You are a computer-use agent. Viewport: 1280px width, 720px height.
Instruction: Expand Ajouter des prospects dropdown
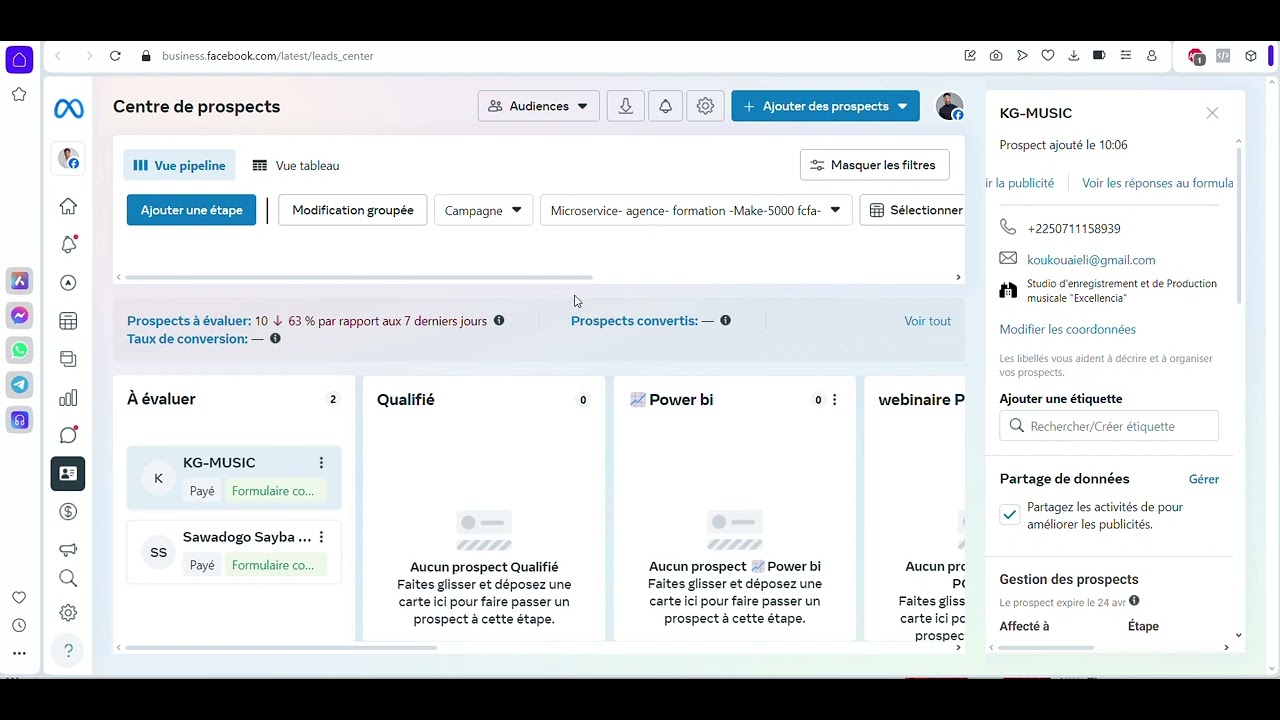902,106
